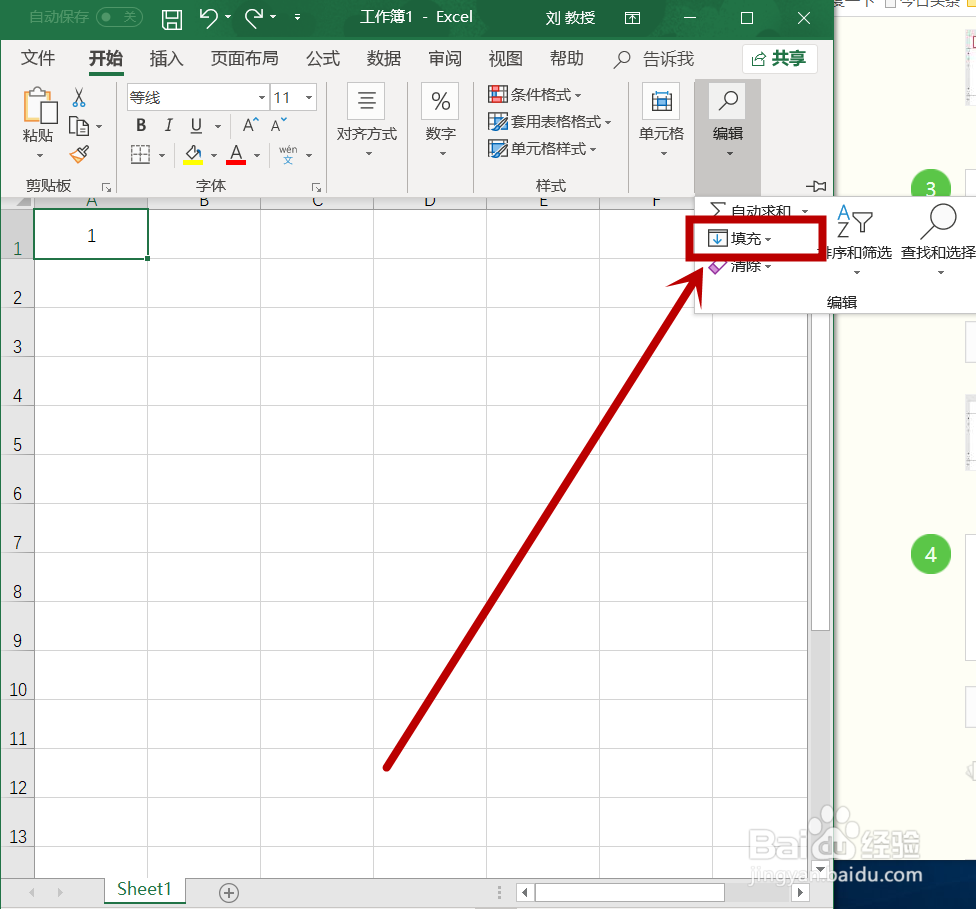Apply red Font Color
This screenshot has height=909, width=976.
pyautogui.click(x=236, y=154)
